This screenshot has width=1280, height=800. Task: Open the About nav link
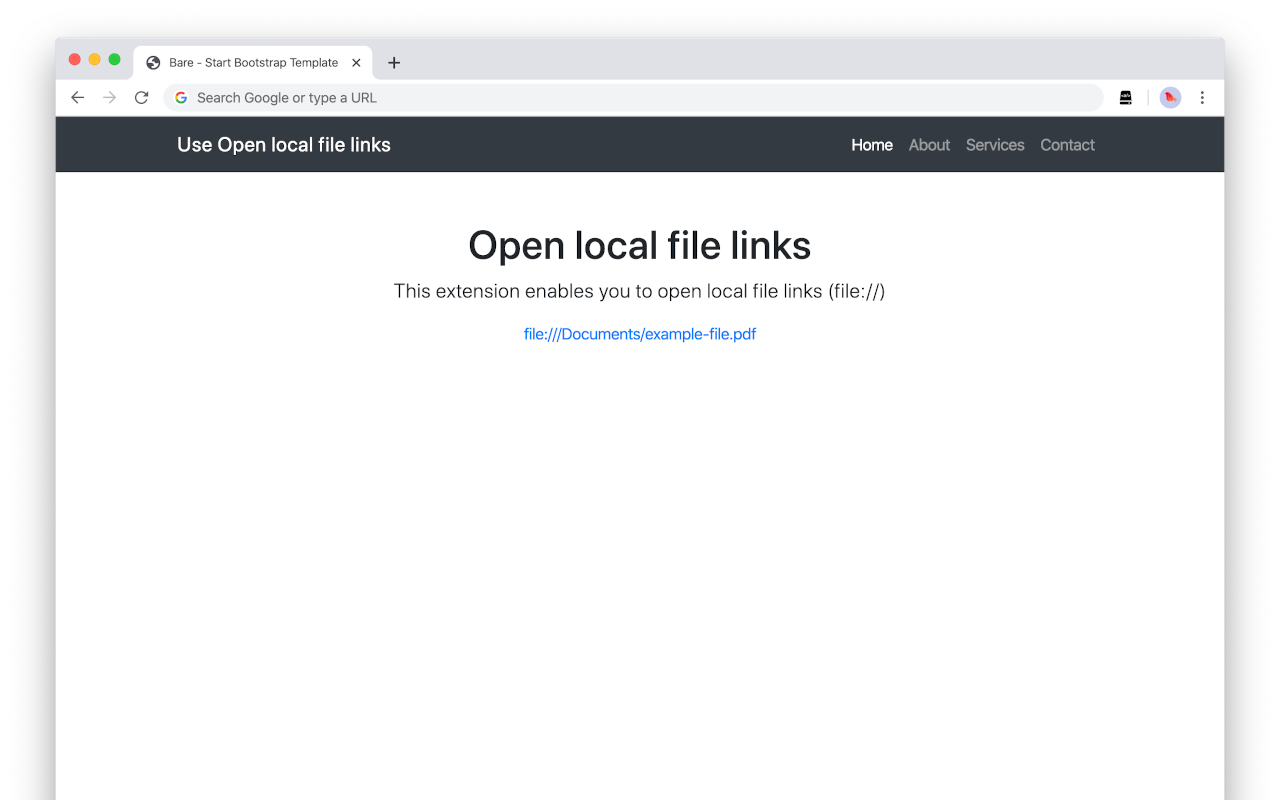coord(929,145)
